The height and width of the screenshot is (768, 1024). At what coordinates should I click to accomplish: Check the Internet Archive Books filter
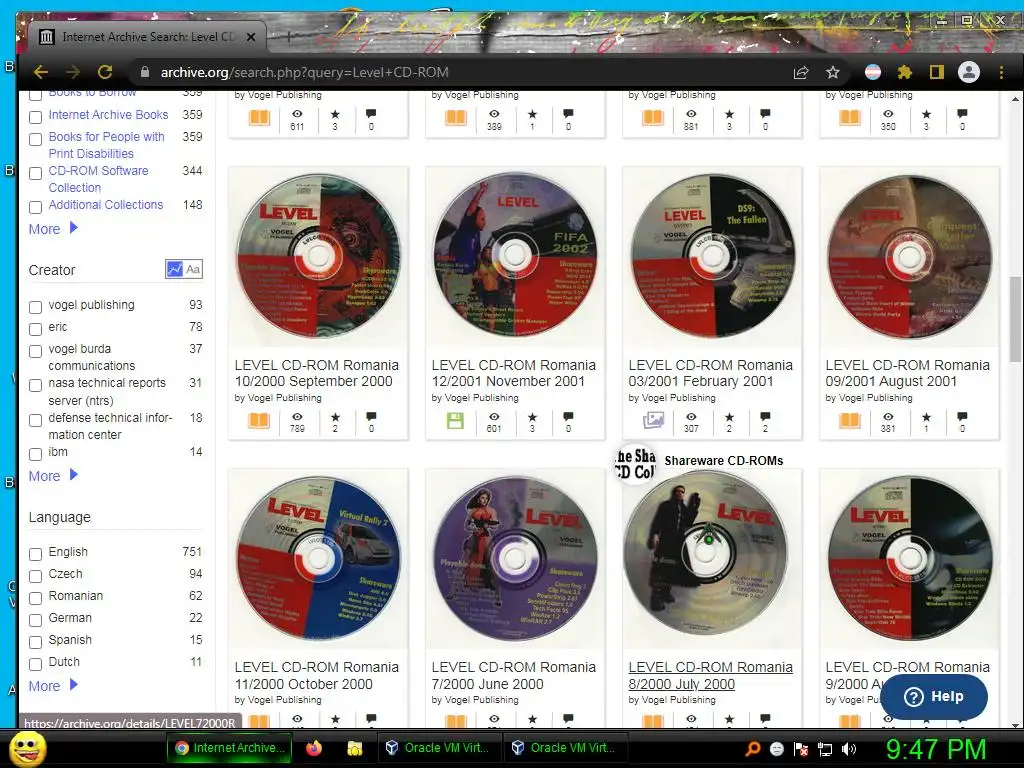coord(36,118)
